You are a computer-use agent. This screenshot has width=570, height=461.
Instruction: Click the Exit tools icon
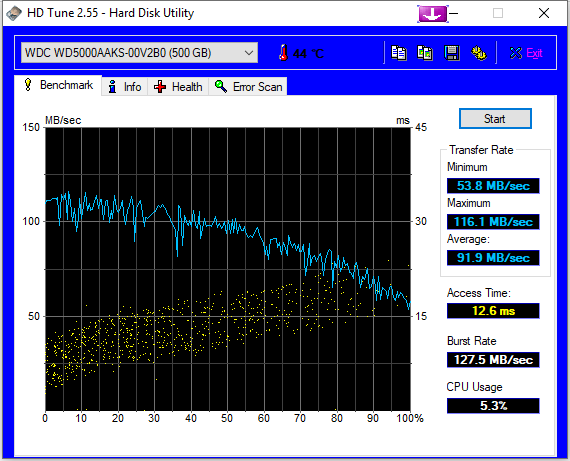click(515, 53)
